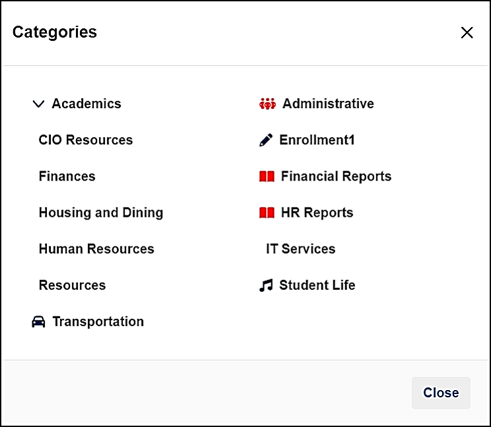Open the CIO Resources category

[x=86, y=140]
